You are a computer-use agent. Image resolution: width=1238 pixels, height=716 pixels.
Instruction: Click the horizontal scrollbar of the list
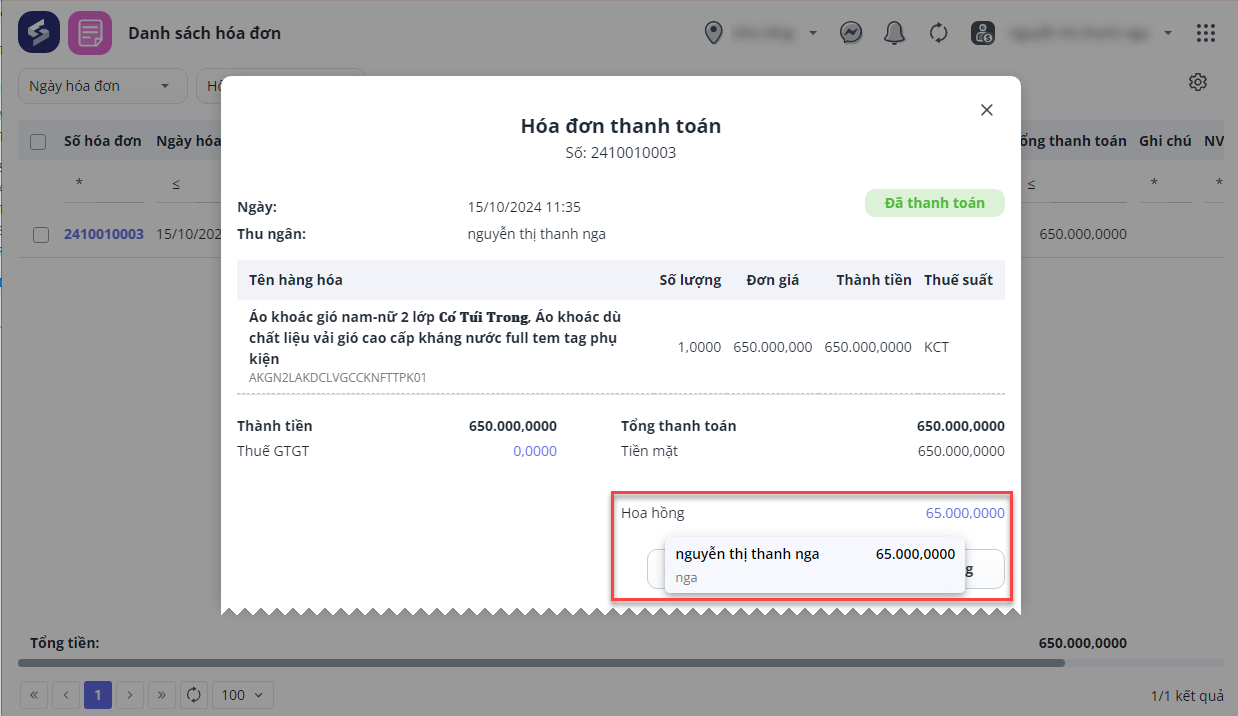541,663
